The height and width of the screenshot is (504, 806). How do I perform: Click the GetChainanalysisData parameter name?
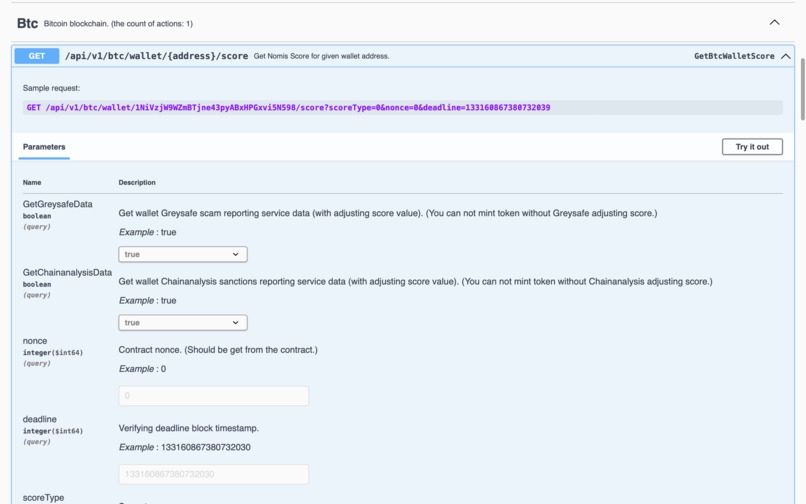pyautogui.click(x=67, y=273)
